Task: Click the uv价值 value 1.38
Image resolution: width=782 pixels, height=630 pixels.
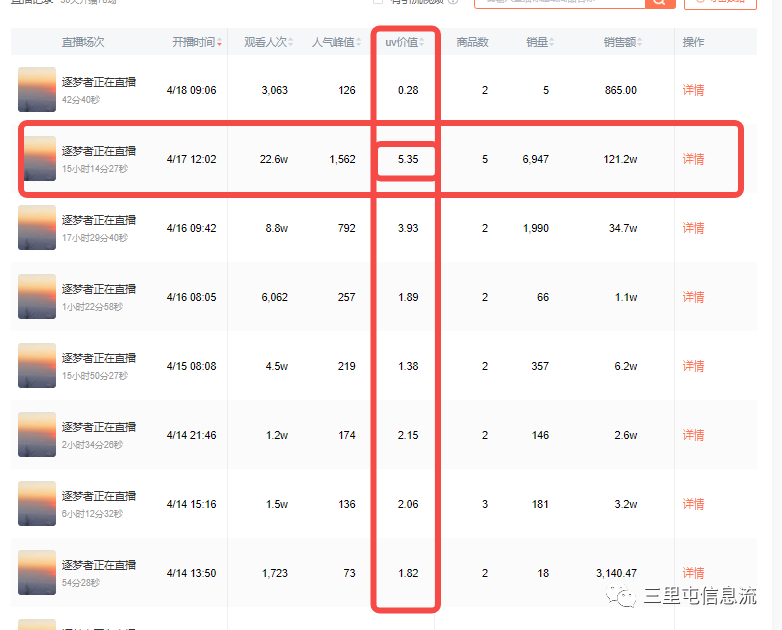Action: coord(408,366)
